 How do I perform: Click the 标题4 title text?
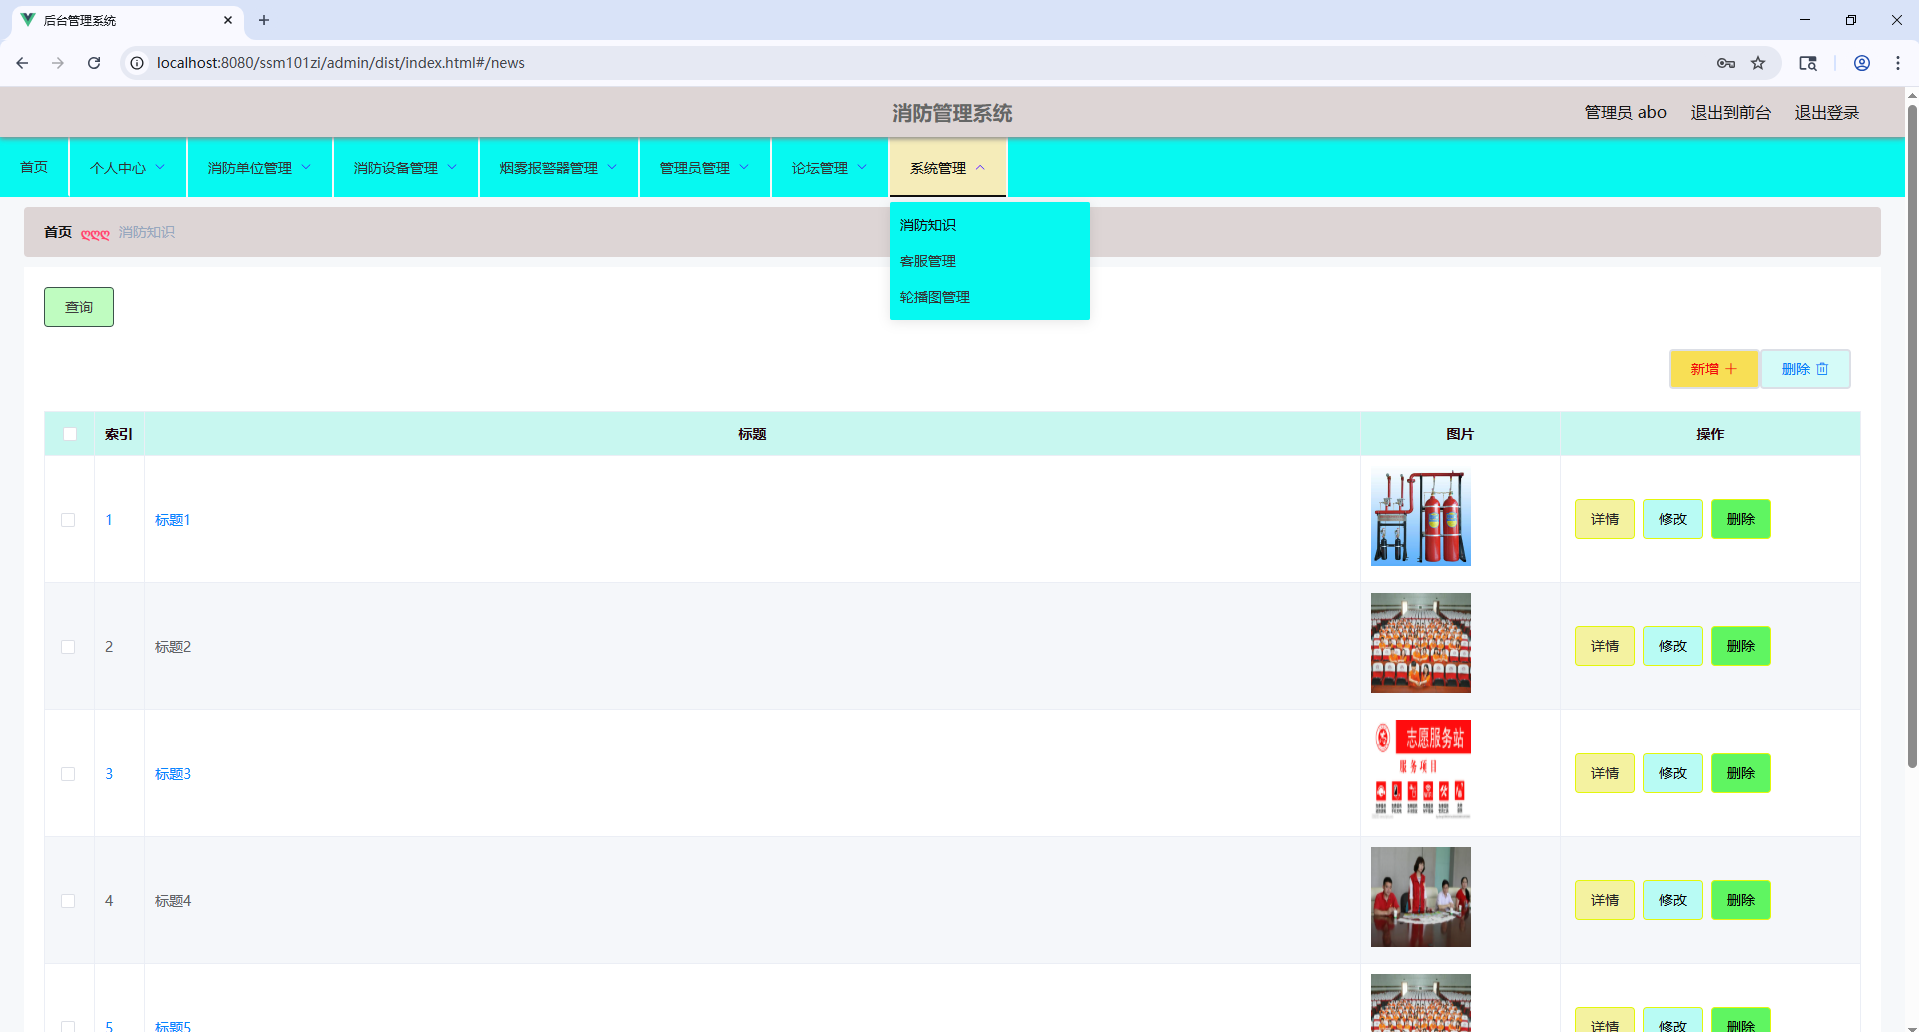172,901
